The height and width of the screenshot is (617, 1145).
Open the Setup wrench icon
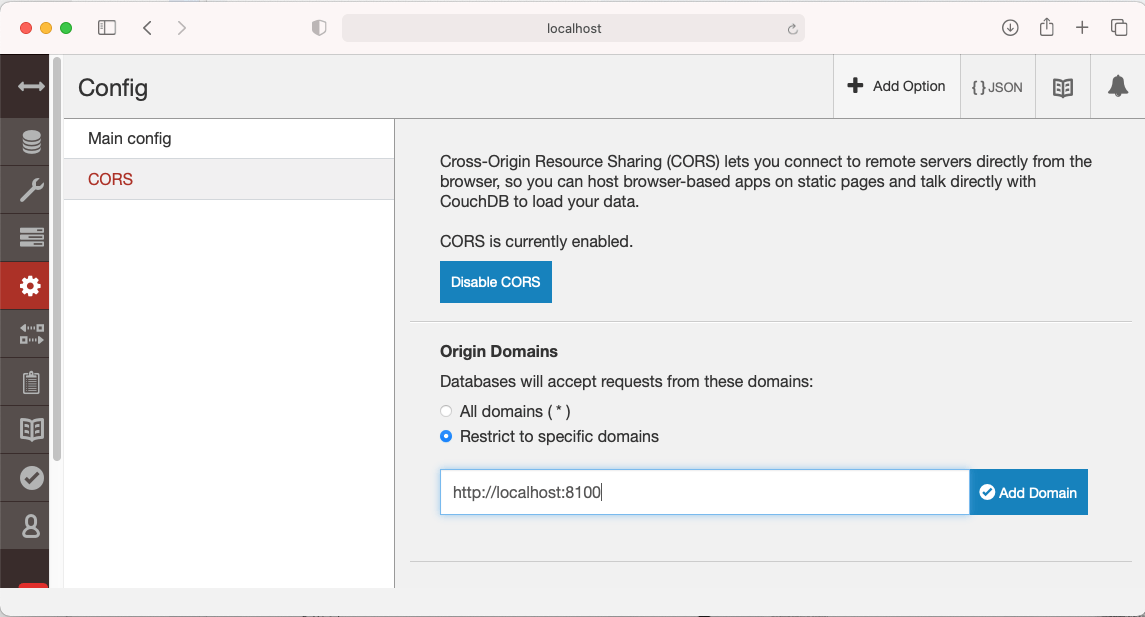click(31, 190)
